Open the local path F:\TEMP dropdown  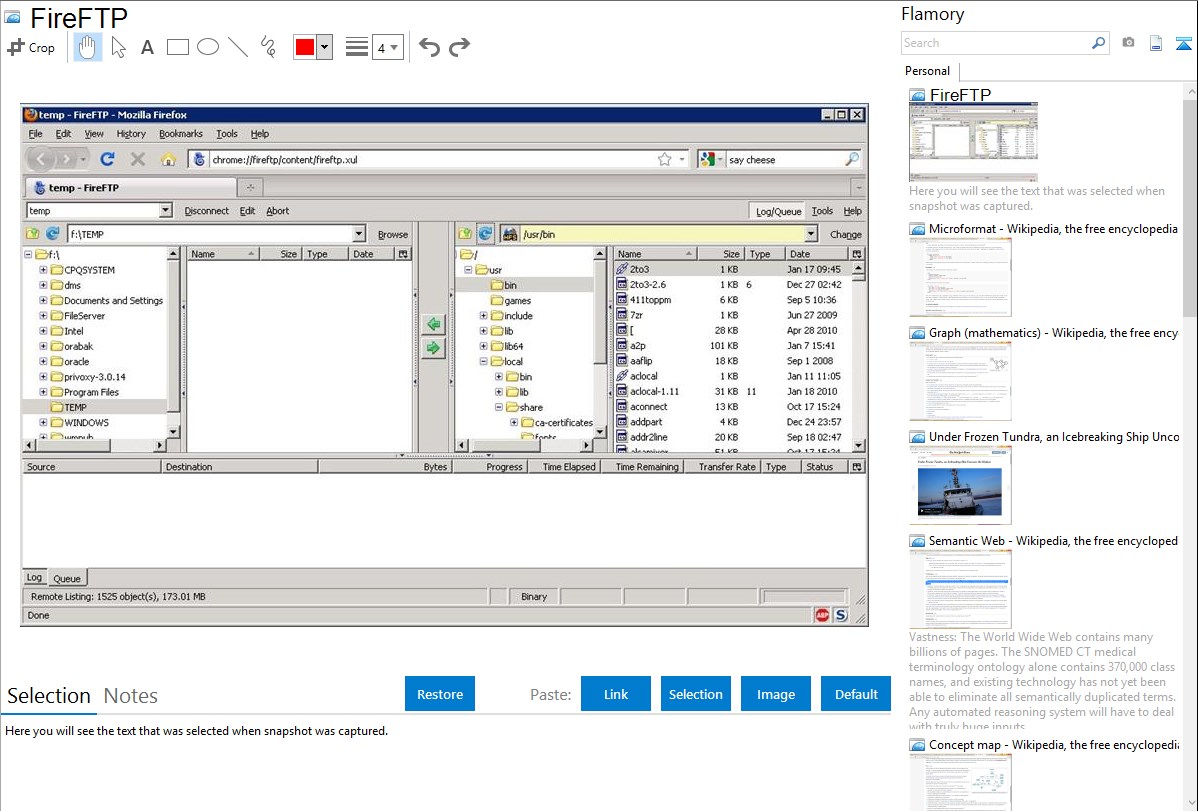[x=358, y=234]
